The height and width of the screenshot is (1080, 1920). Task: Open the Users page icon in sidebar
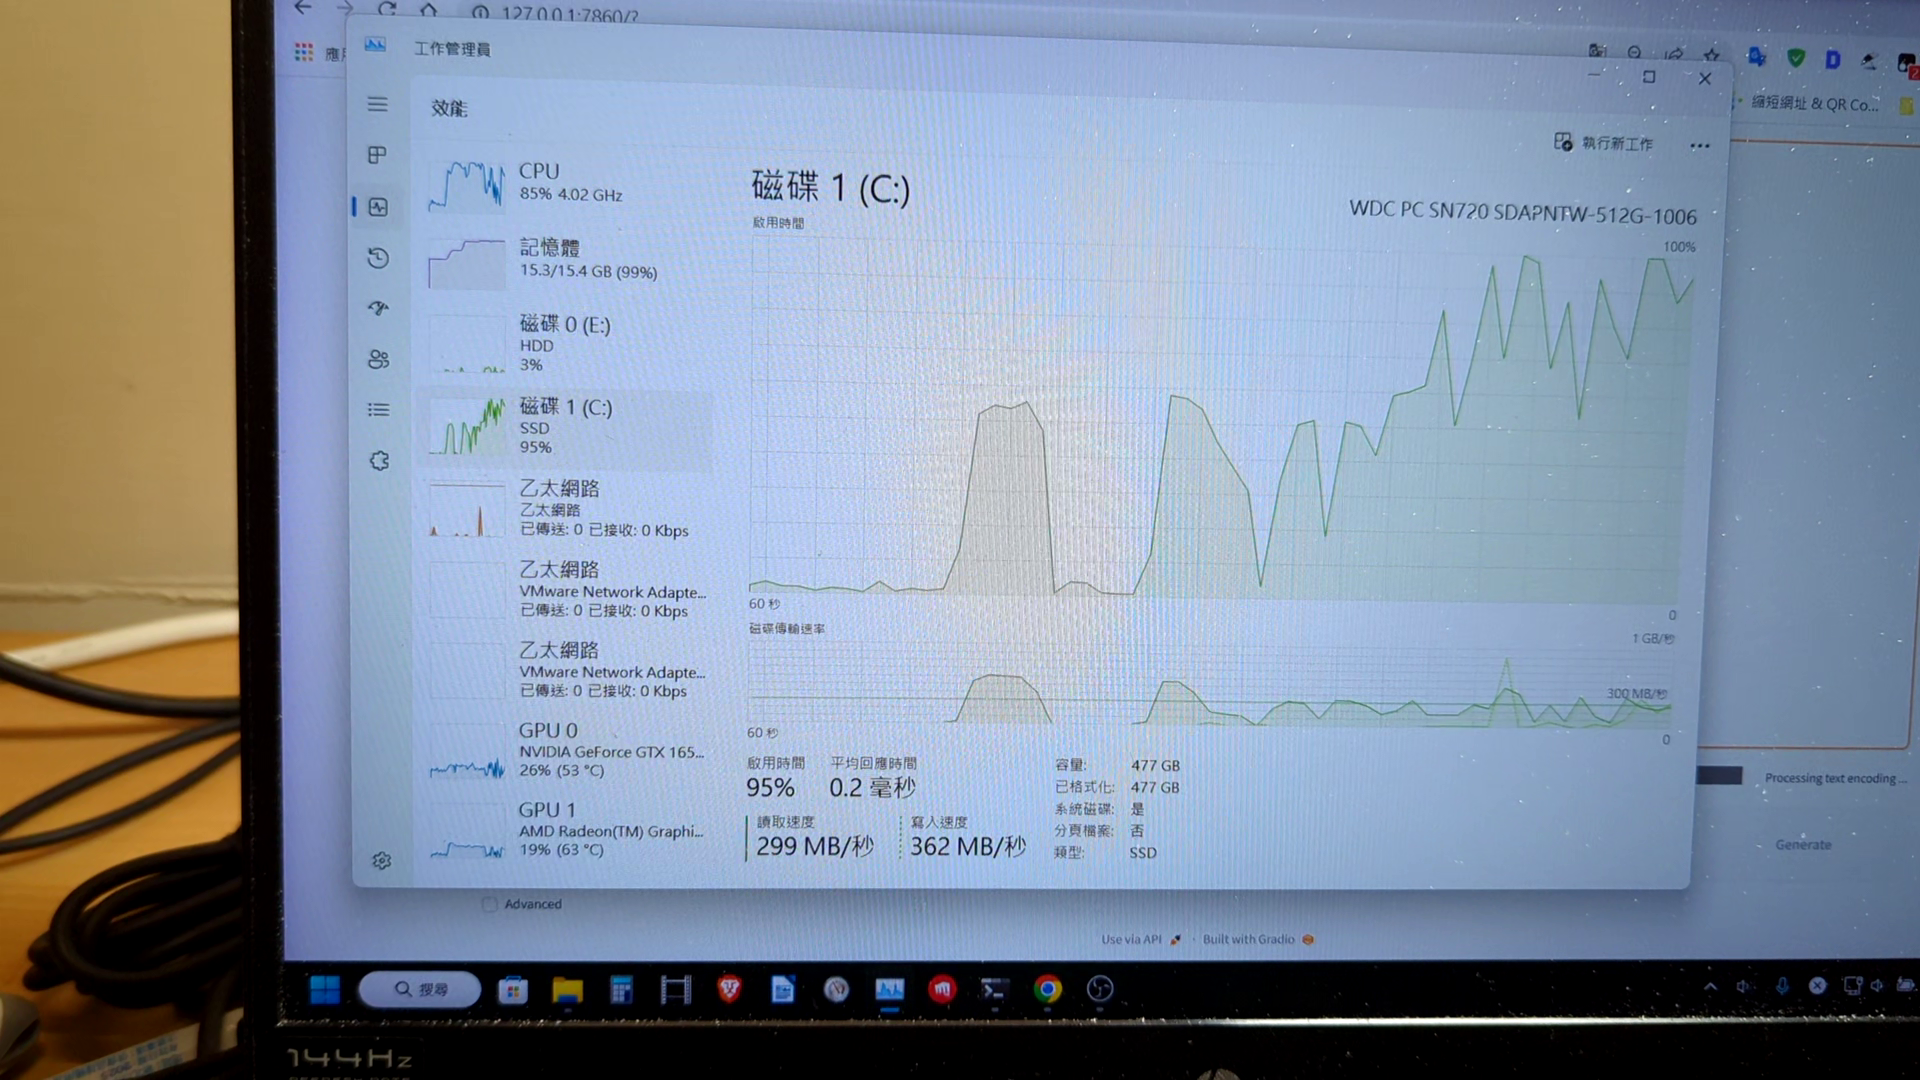[x=378, y=359]
